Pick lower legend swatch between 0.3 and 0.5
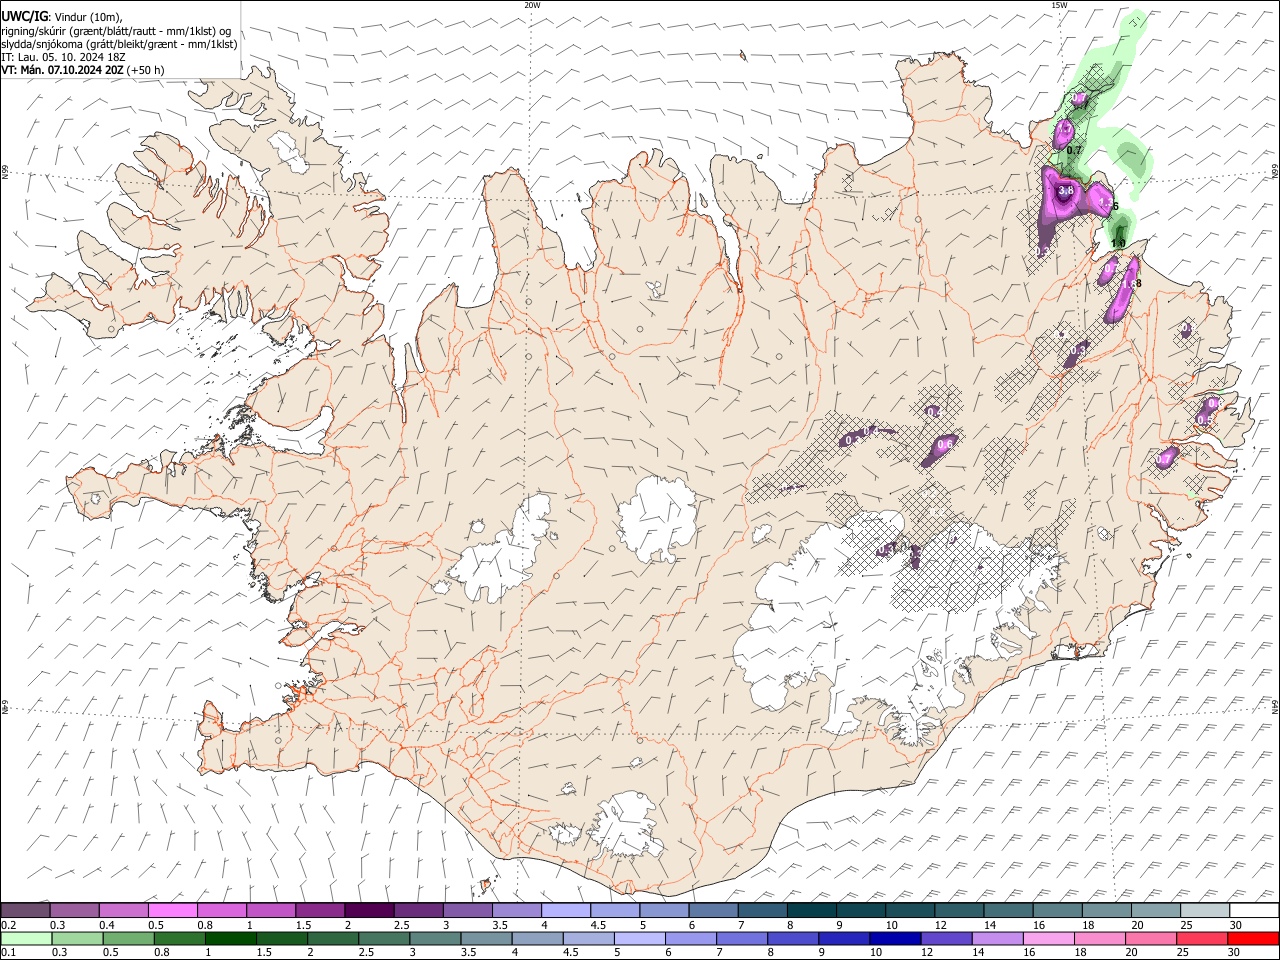 click(77, 938)
